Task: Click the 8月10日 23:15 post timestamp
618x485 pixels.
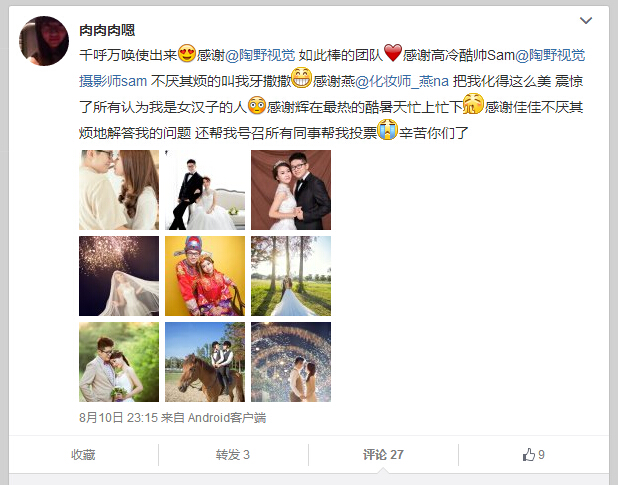Action: (118, 418)
